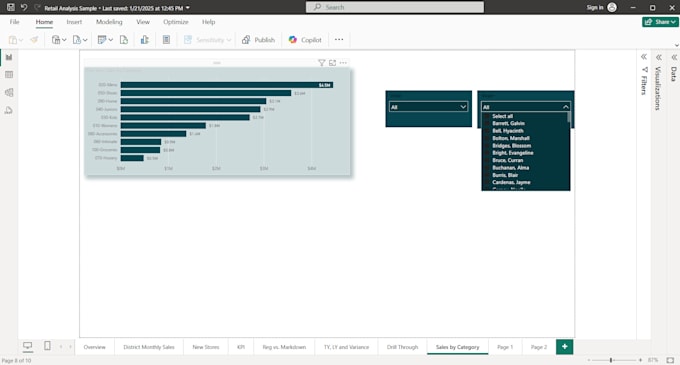Check the Barrett, Galvin checkbox
The width and height of the screenshot is (680, 365).
pos(487,124)
